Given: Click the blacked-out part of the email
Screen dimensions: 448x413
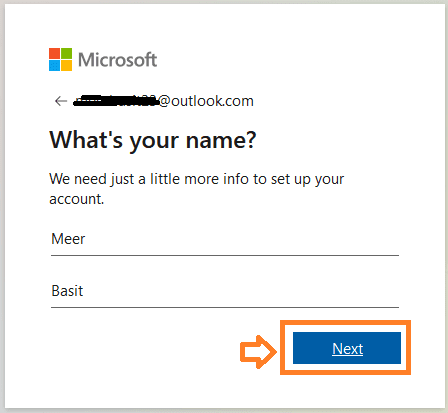Looking at the screenshot, I should click(x=115, y=100).
